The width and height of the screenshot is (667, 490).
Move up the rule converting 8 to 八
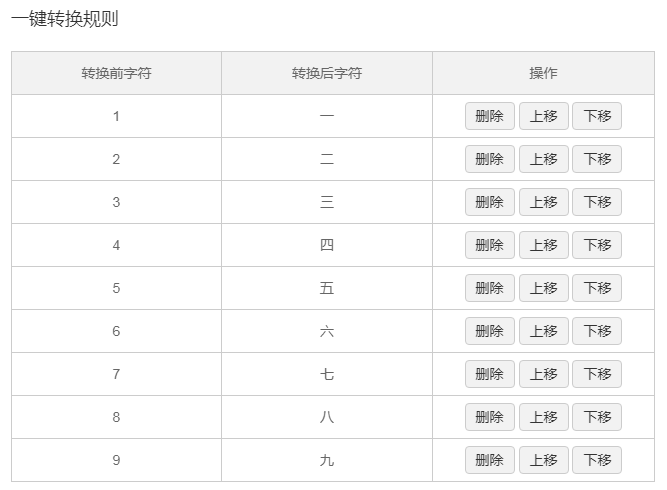(x=544, y=417)
